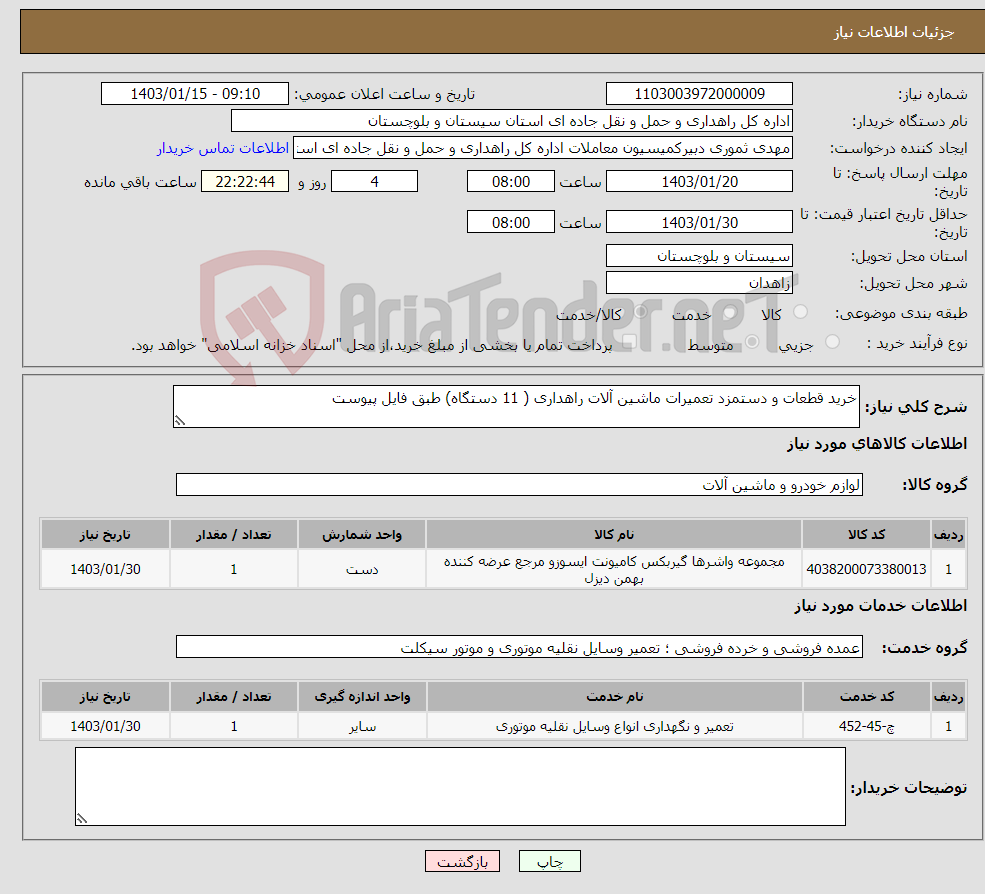The width and height of the screenshot is (985, 894).
Task: Click the price validity date 1403/01/30 field
Action: 699,222
